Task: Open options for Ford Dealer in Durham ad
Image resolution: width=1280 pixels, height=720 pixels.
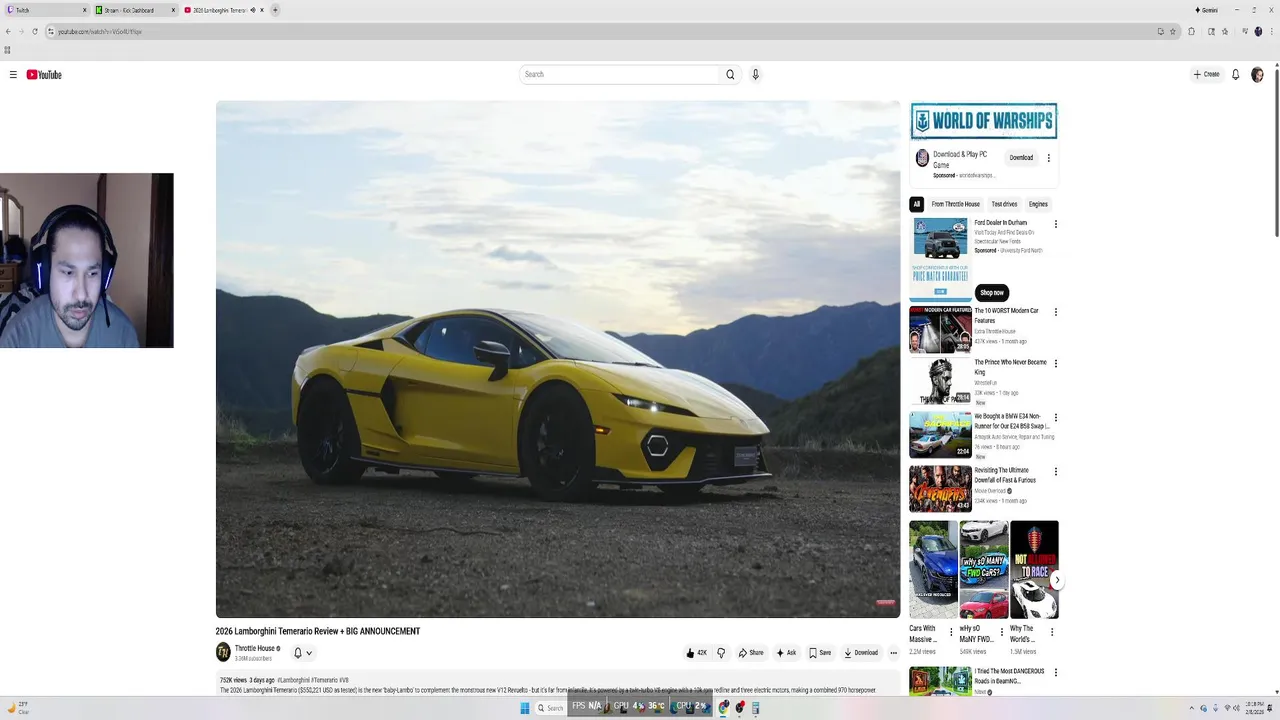Action: pos(1055,224)
